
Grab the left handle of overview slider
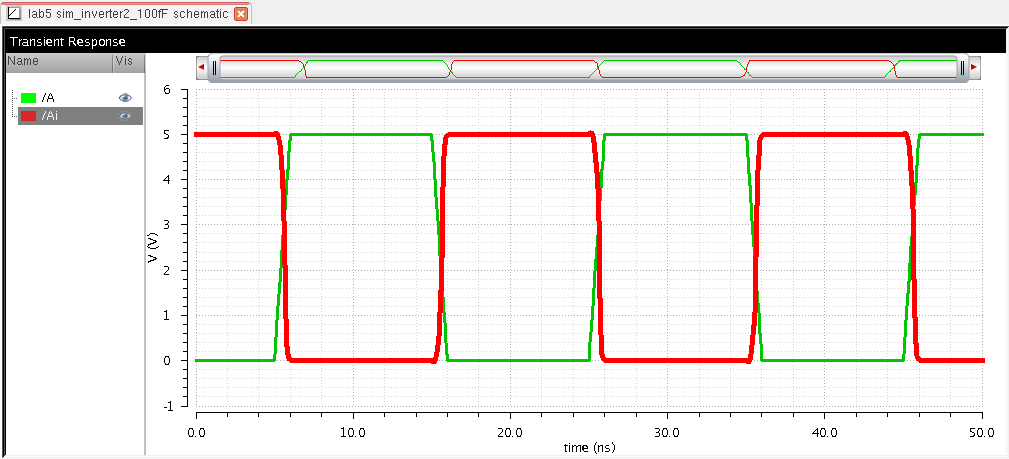(x=215, y=68)
